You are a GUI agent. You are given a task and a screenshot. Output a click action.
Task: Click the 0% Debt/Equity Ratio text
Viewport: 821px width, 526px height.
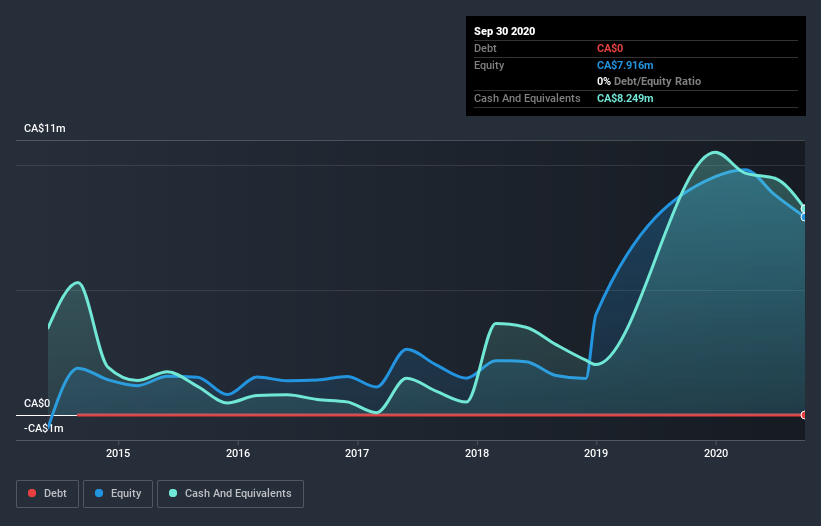[x=649, y=82]
